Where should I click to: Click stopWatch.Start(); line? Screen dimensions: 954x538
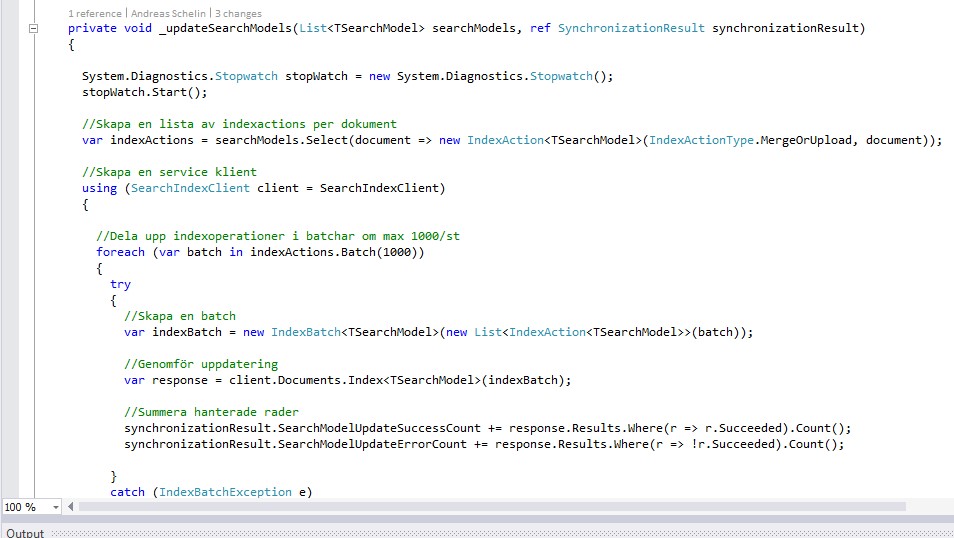145,92
